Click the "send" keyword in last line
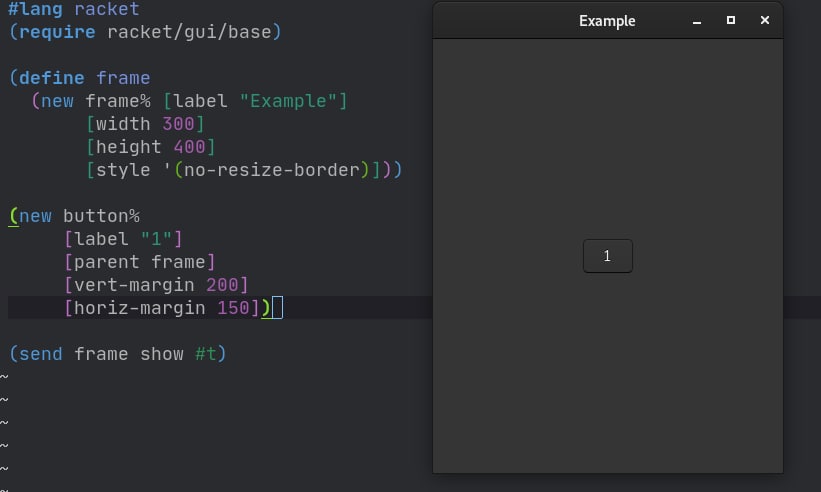The width and height of the screenshot is (821, 492). 41,354
